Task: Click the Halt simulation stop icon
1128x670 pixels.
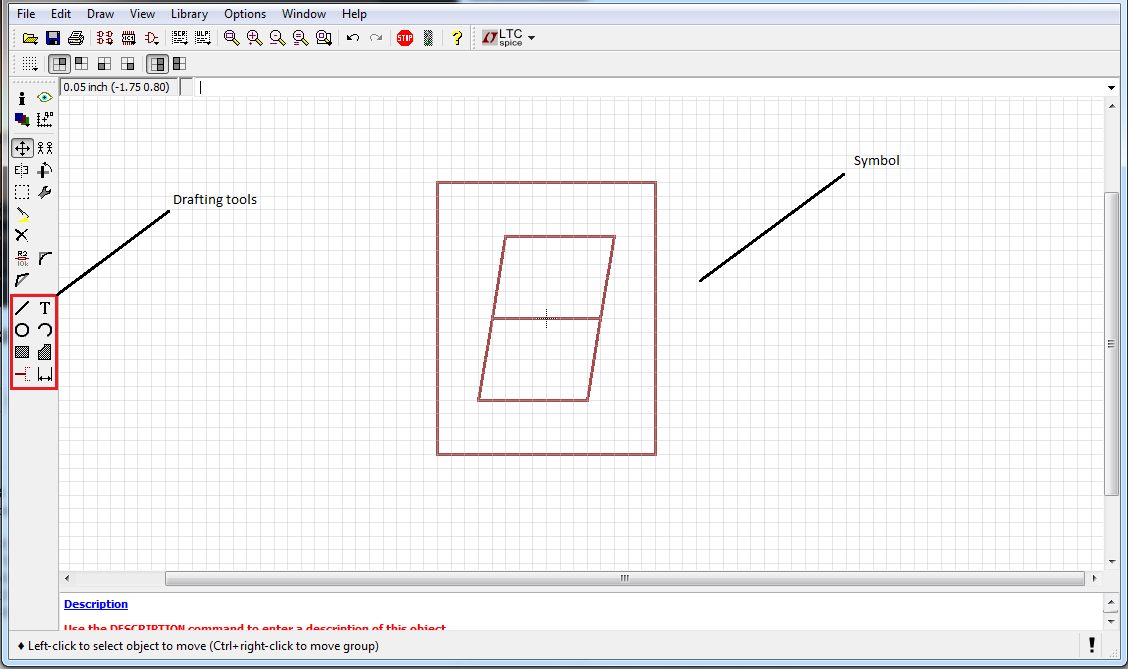Action: coord(404,37)
